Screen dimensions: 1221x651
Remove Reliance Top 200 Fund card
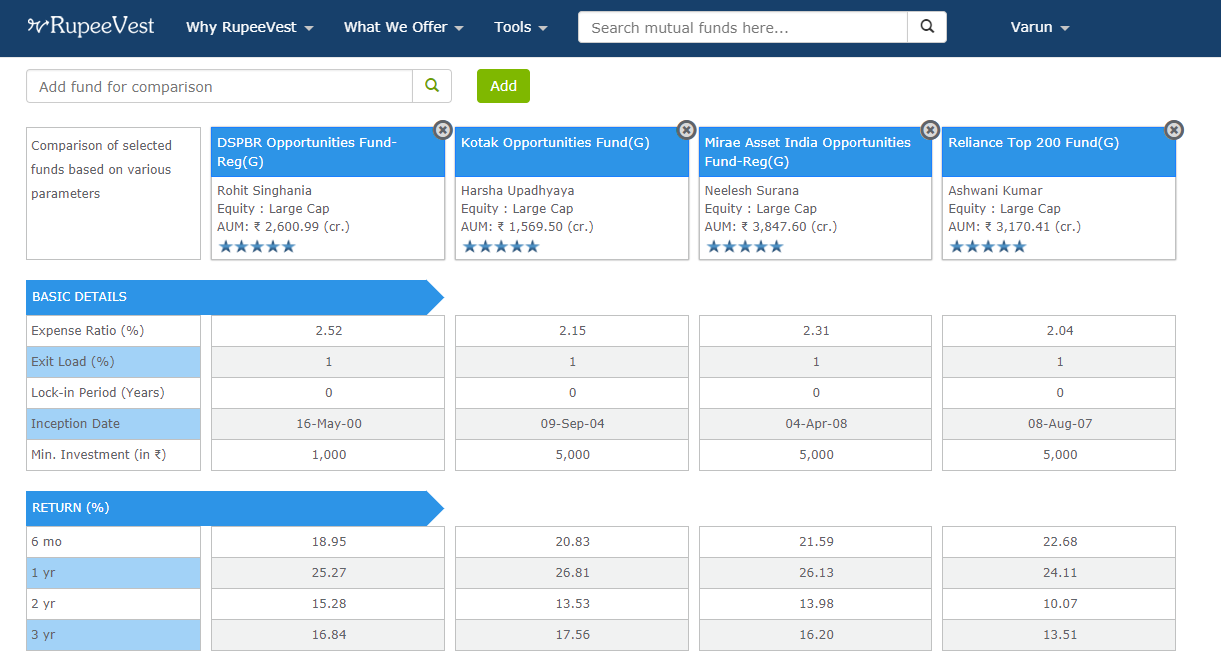(1174, 130)
